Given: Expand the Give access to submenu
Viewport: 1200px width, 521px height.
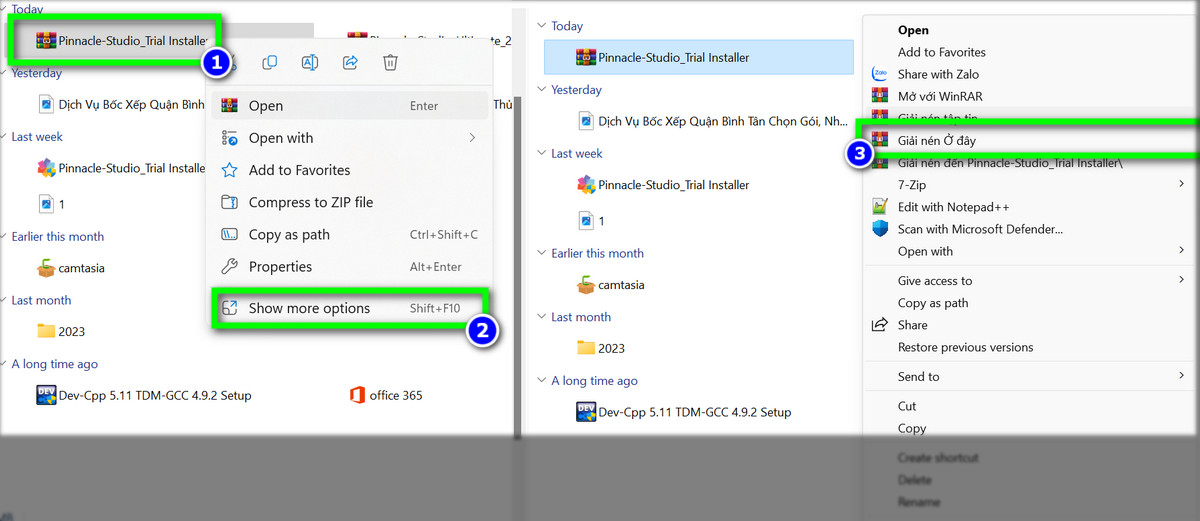Looking at the screenshot, I should [1181, 281].
